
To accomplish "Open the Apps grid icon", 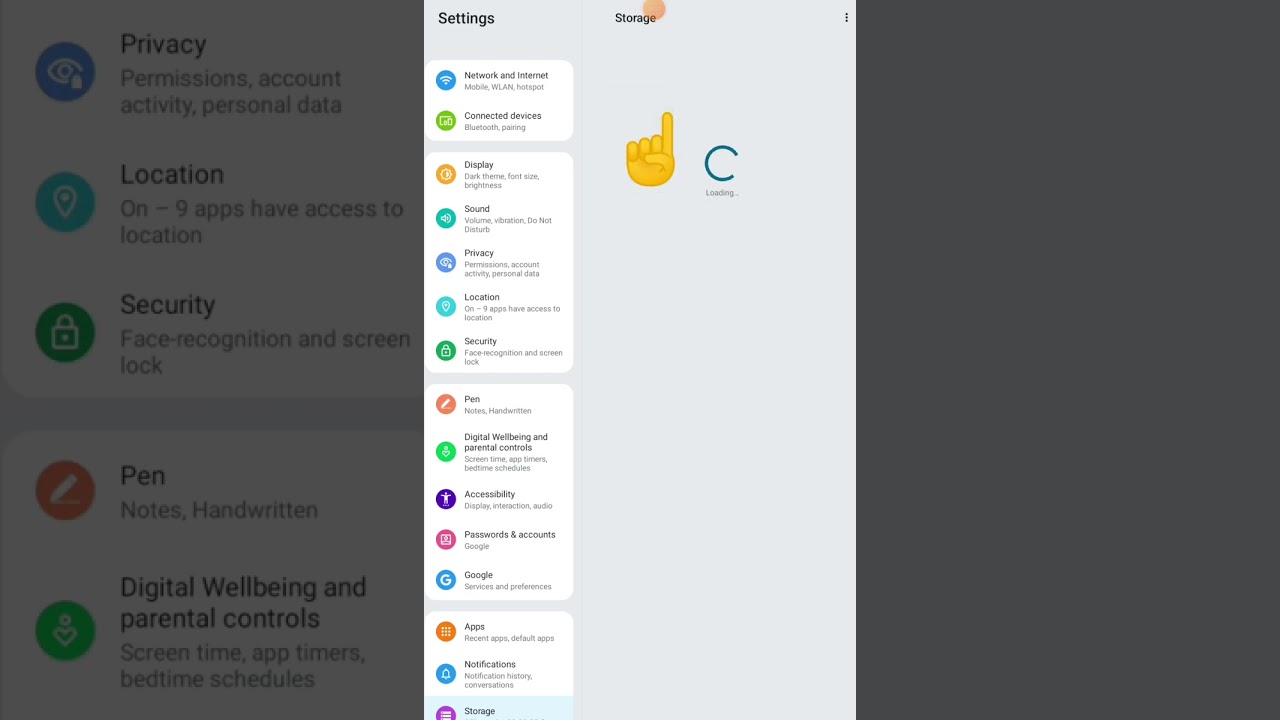I will (446, 632).
